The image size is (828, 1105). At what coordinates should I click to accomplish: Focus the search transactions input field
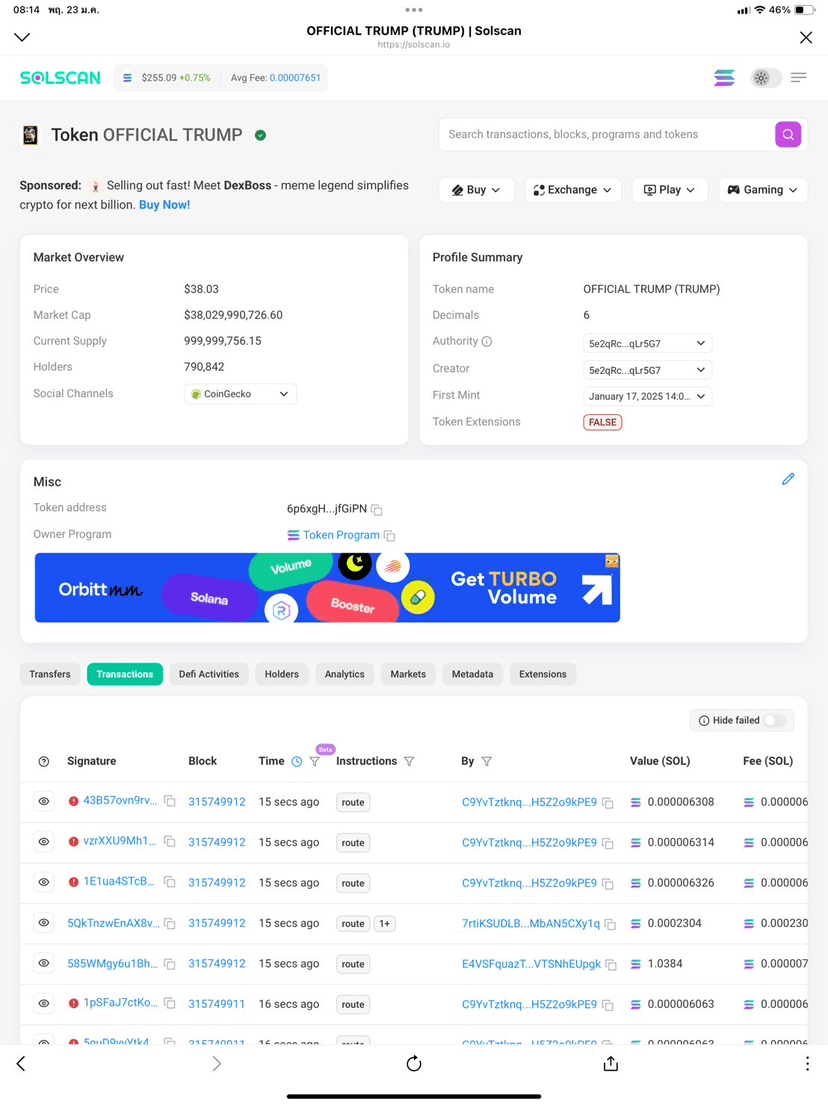[606, 134]
